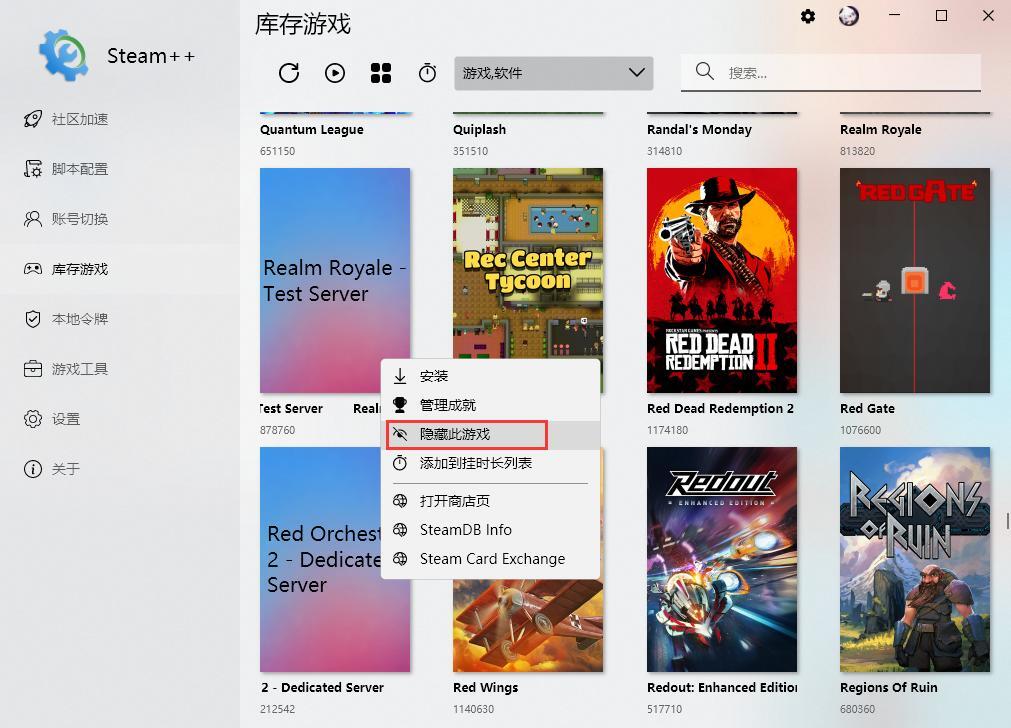
Task: Click the Red Wings title text
Action: point(485,687)
